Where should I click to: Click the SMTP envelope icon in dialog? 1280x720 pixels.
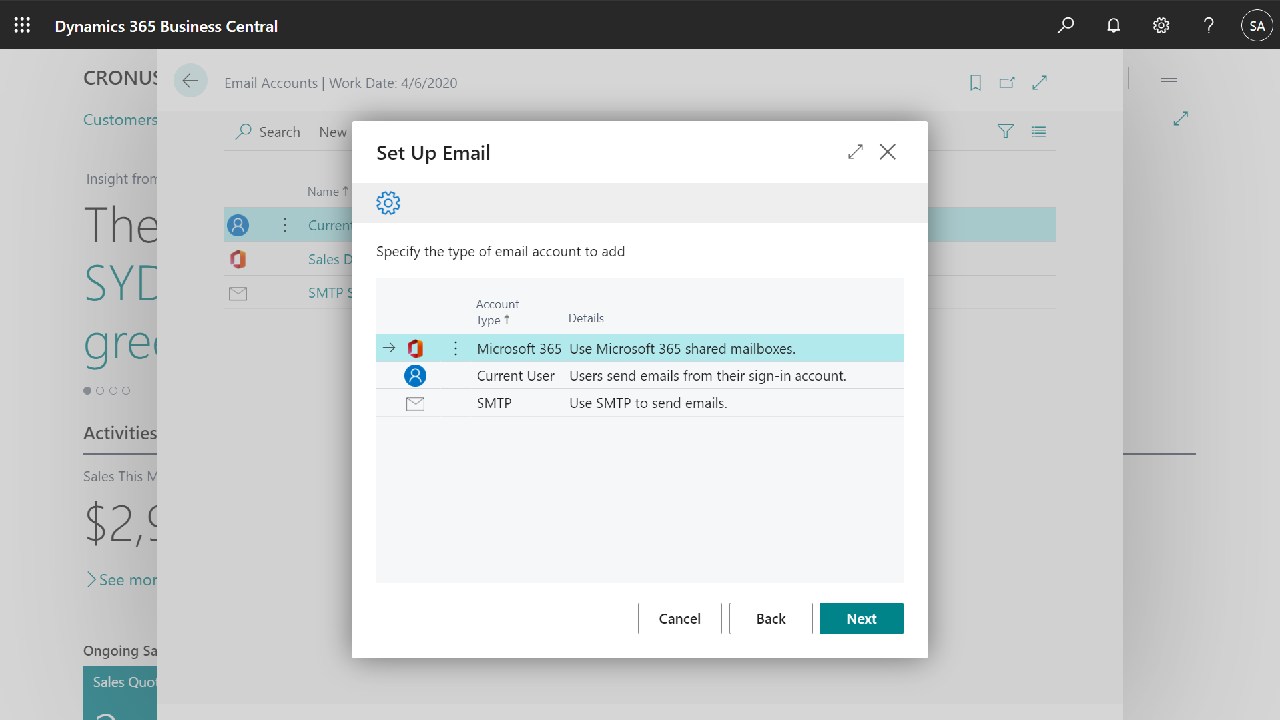click(x=415, y=404)
